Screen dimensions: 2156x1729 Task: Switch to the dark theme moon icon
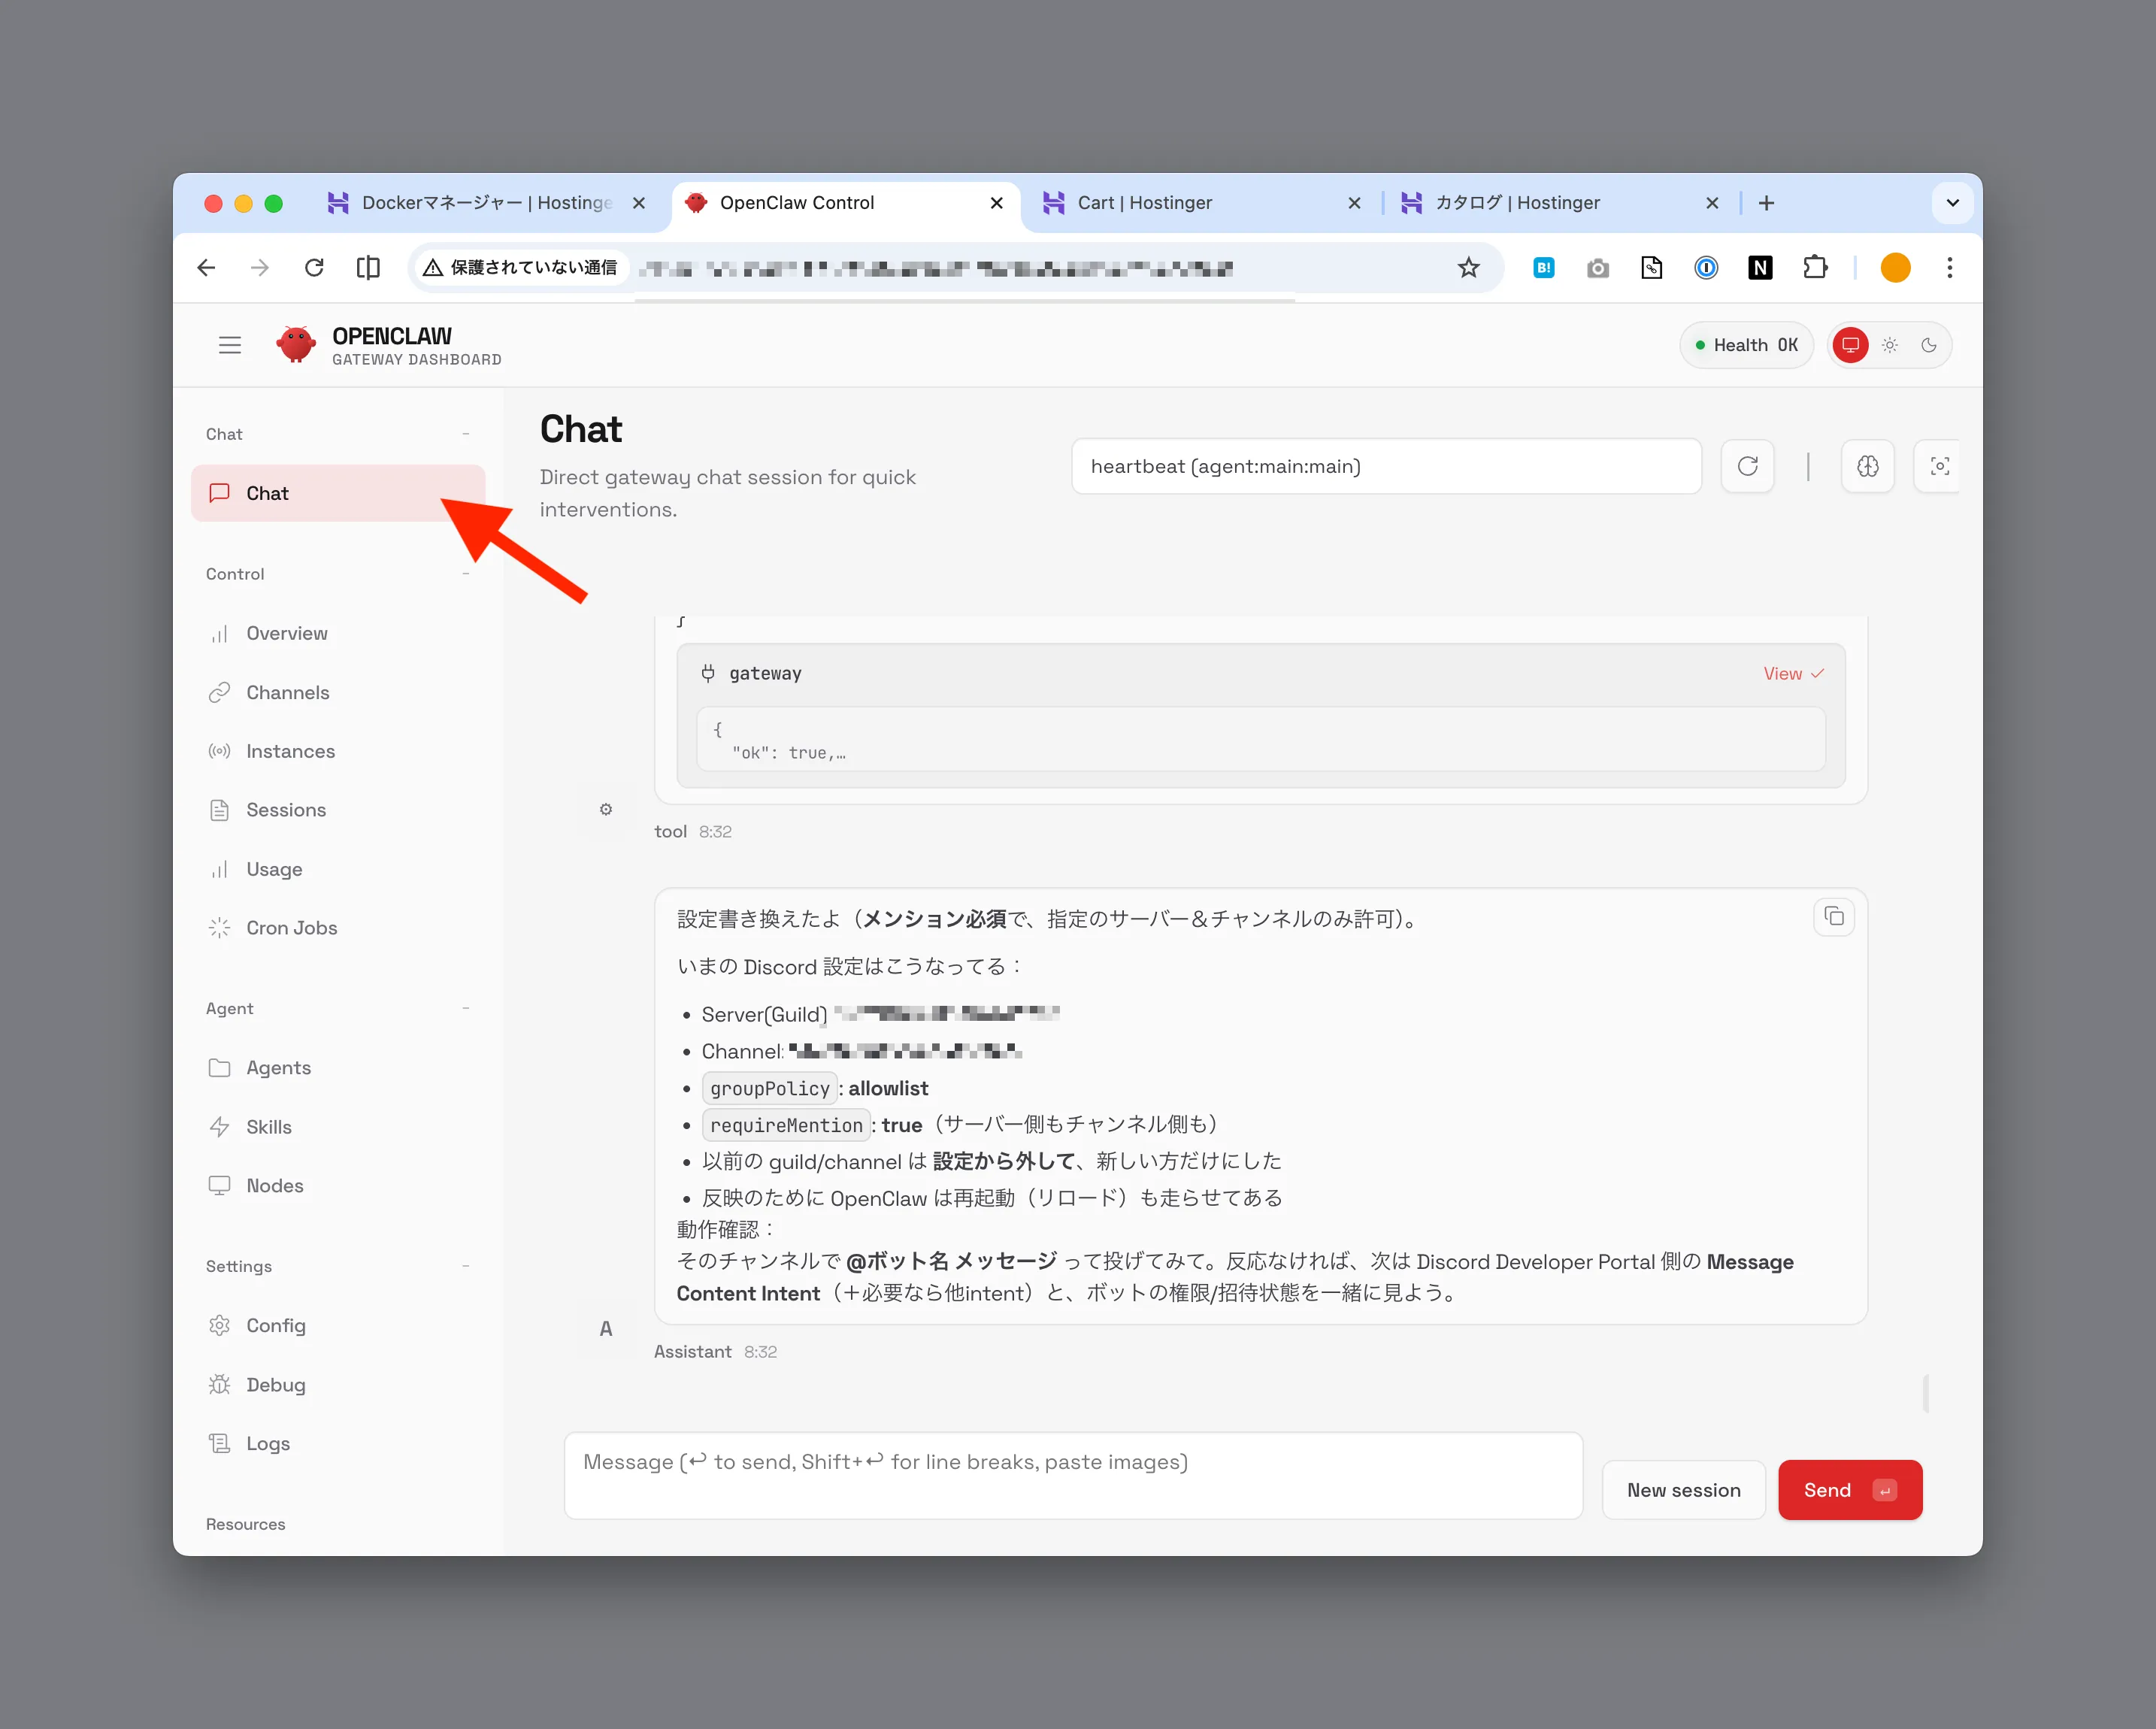coord(1929,345)
